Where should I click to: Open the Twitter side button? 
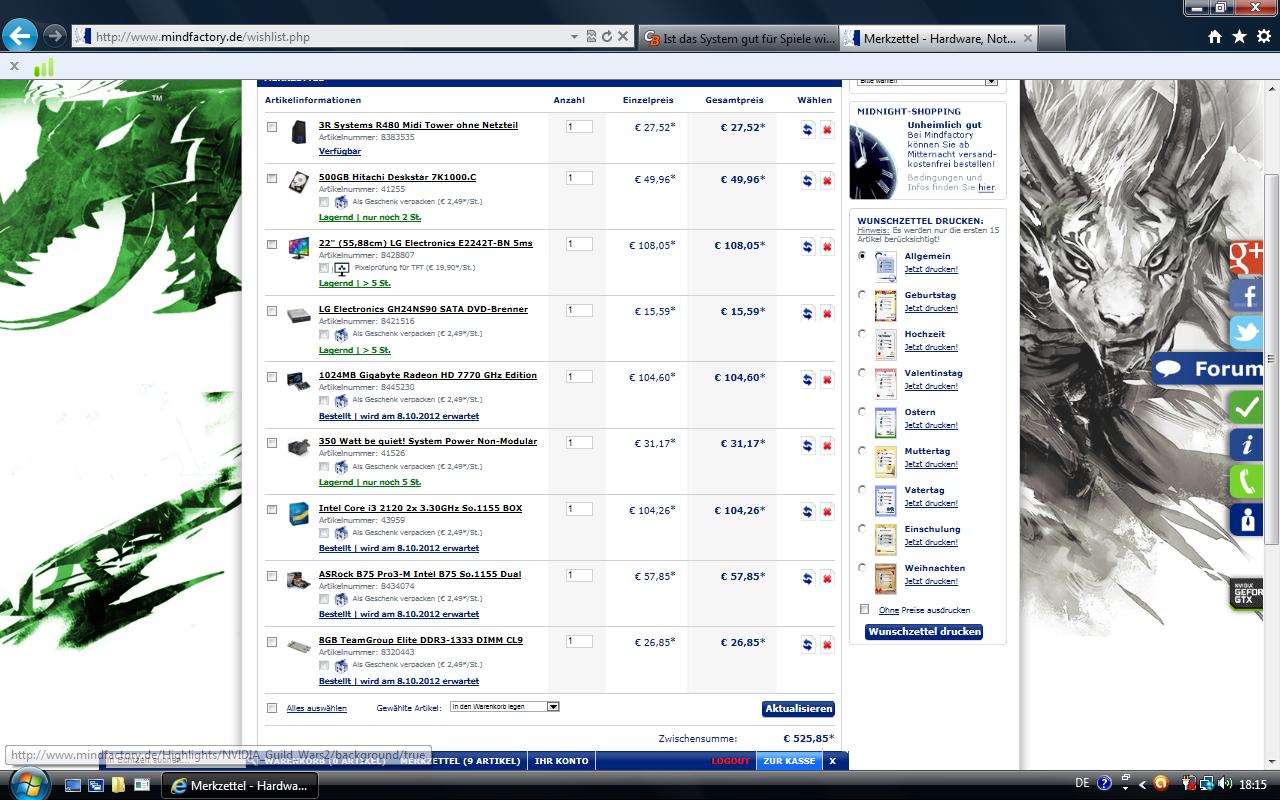(x=1246, y=332)
